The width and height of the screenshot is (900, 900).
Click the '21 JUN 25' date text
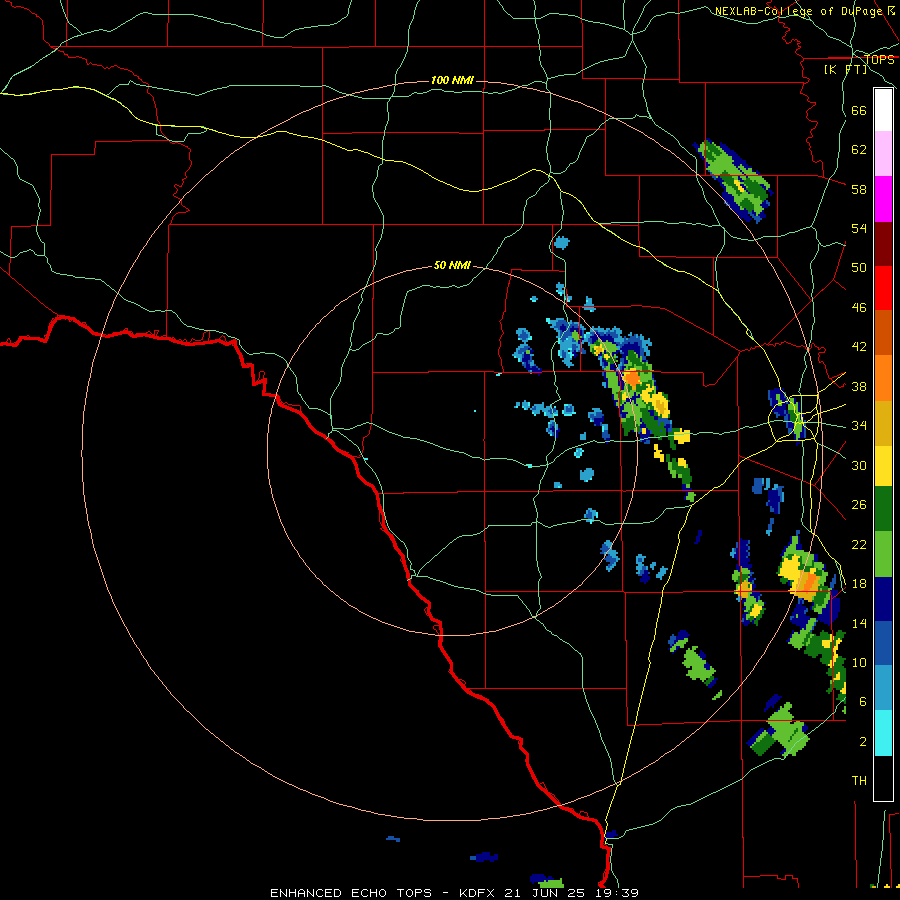545,893
